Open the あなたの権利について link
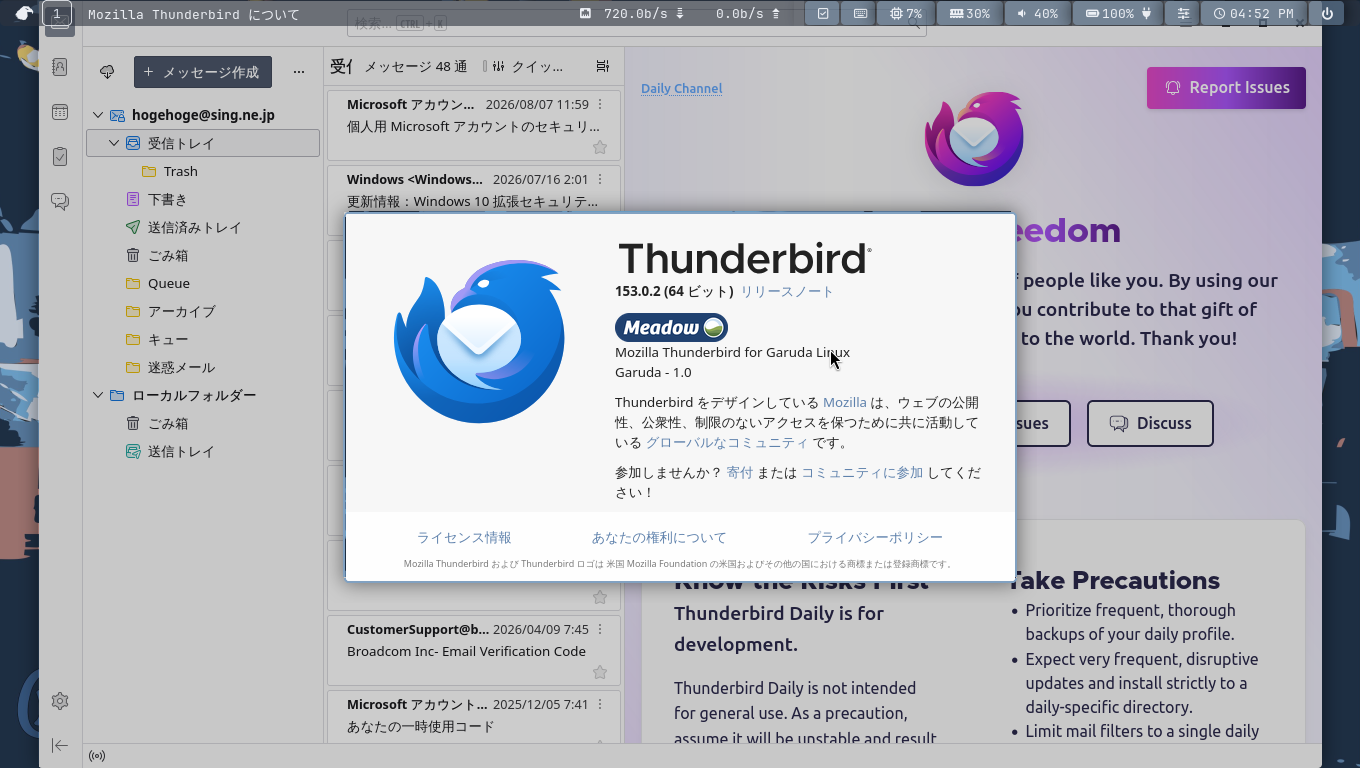1360x768 pixels. [x=659, y=537]
